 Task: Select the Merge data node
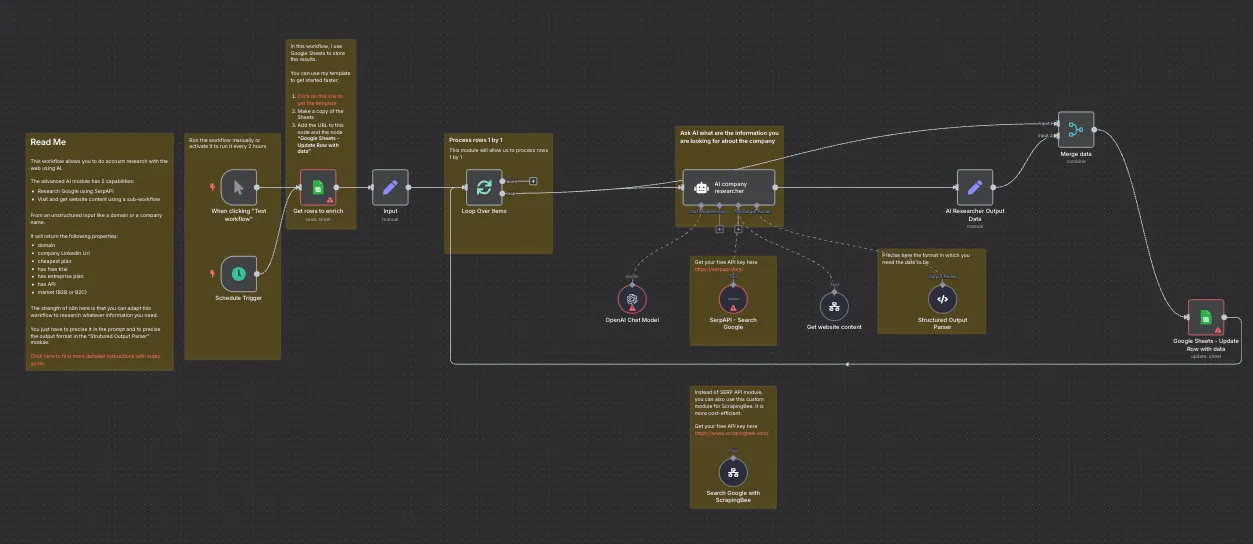click(1076, 129)
